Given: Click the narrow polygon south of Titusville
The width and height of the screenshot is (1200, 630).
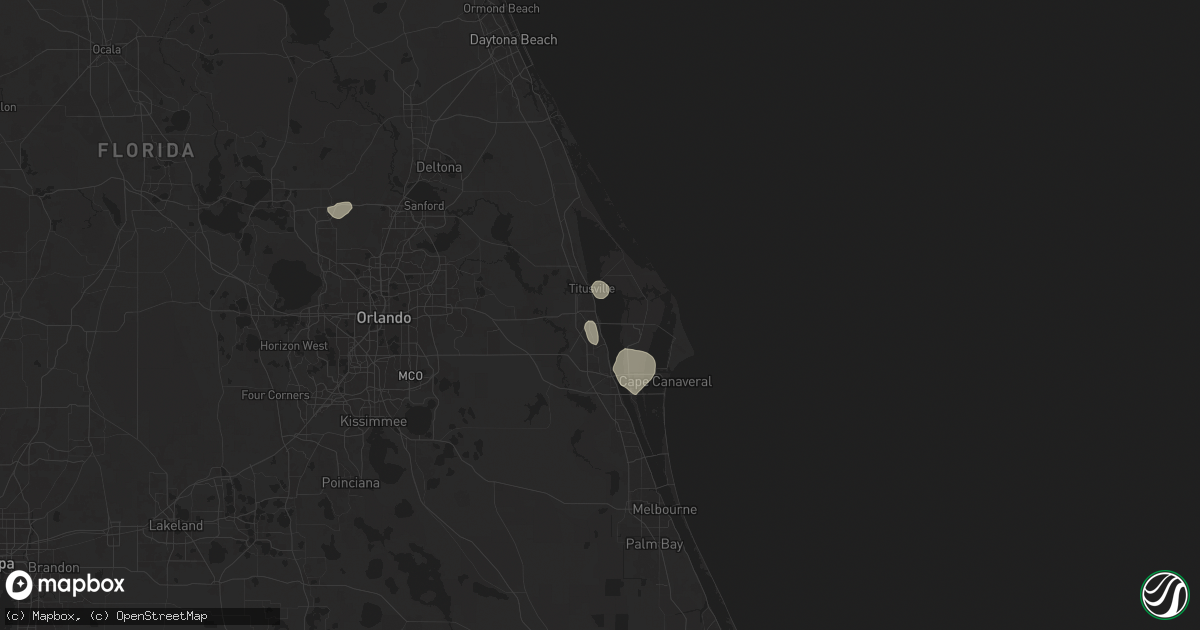Looking at the screenshot, I should point(591,333).
